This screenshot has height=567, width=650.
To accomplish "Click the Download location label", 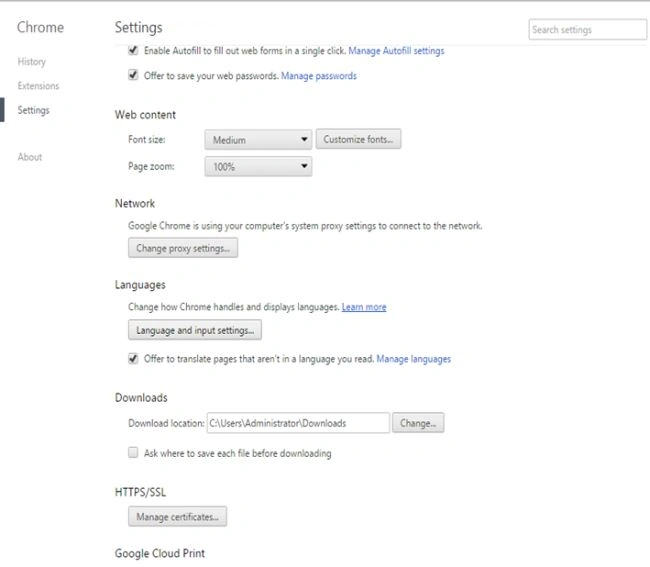I will [166, 423].
